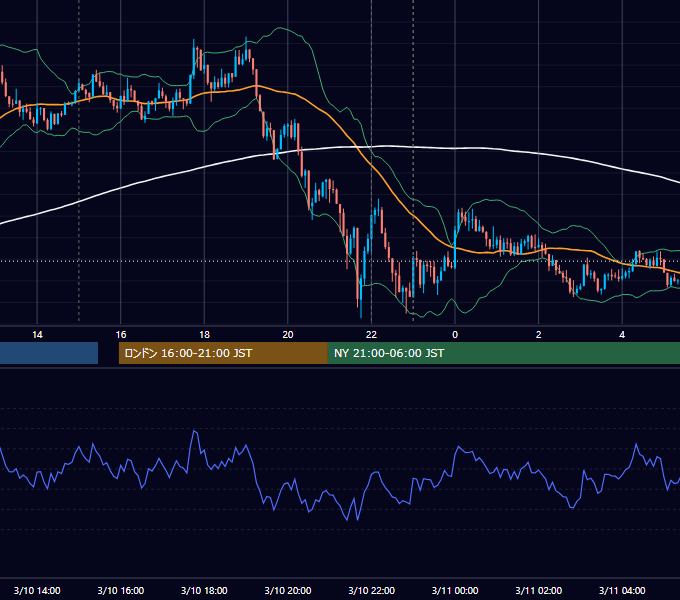Click the 3/11 00:00 time label
This screenshot has width=680, height=600.
(455, 590)
